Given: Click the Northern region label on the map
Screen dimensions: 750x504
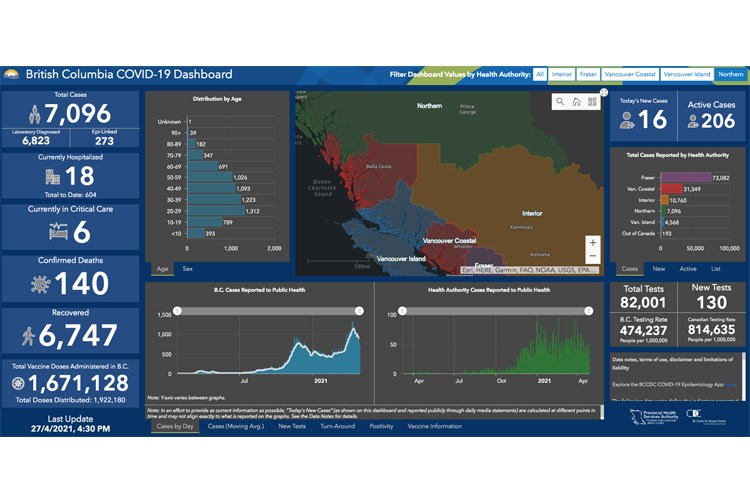Looking at the screenshot, I should (x=430, y=106).
